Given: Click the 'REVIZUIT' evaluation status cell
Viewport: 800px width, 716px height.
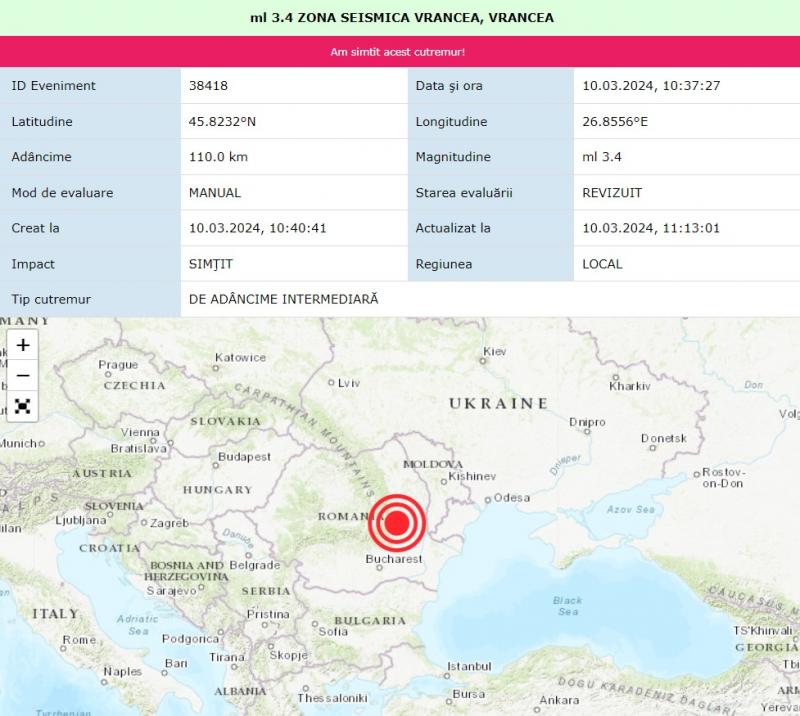Looking at the screenshot, I should tap(611, 193).
